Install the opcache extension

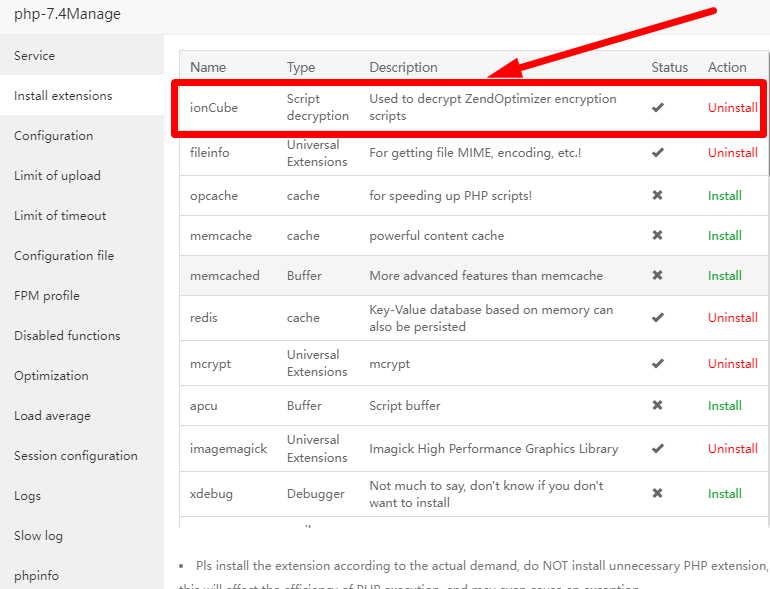725,196
